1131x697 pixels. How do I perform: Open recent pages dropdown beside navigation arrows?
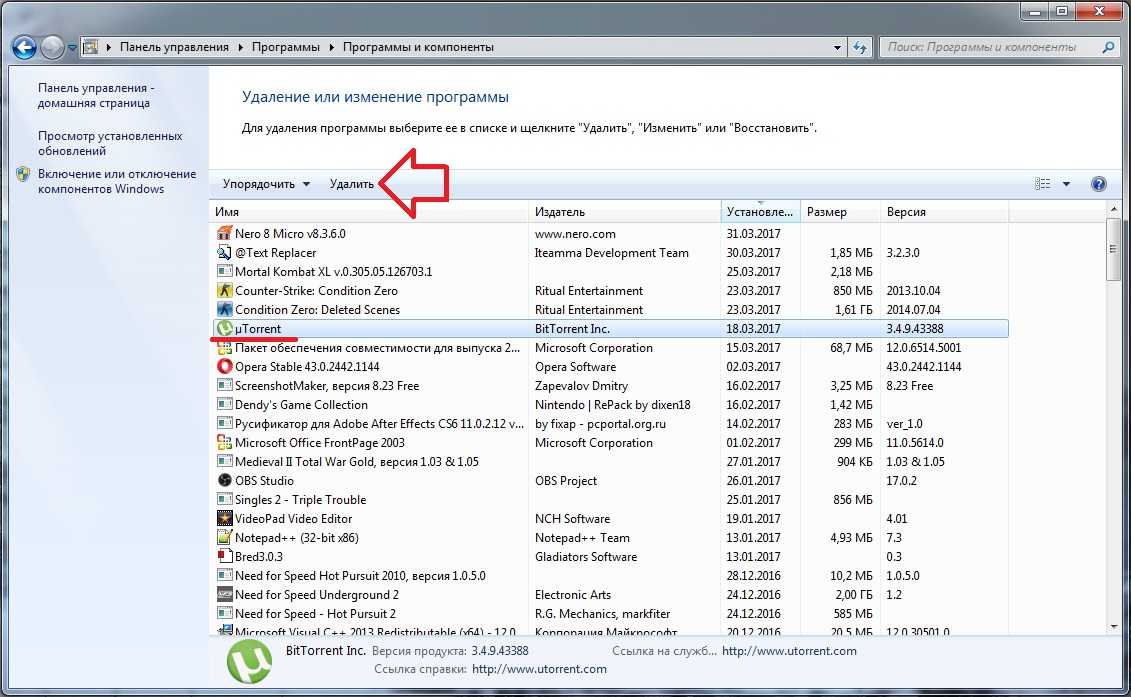72,48
